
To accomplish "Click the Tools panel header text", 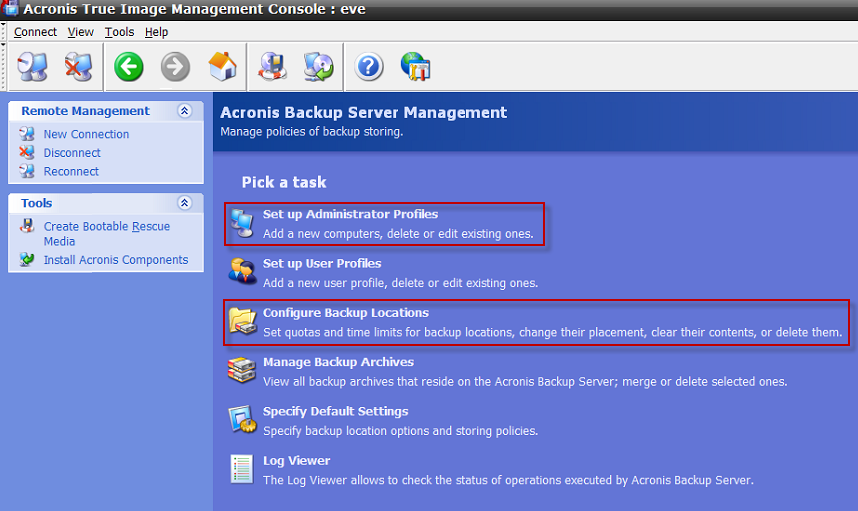I will [x=37, y=203].
